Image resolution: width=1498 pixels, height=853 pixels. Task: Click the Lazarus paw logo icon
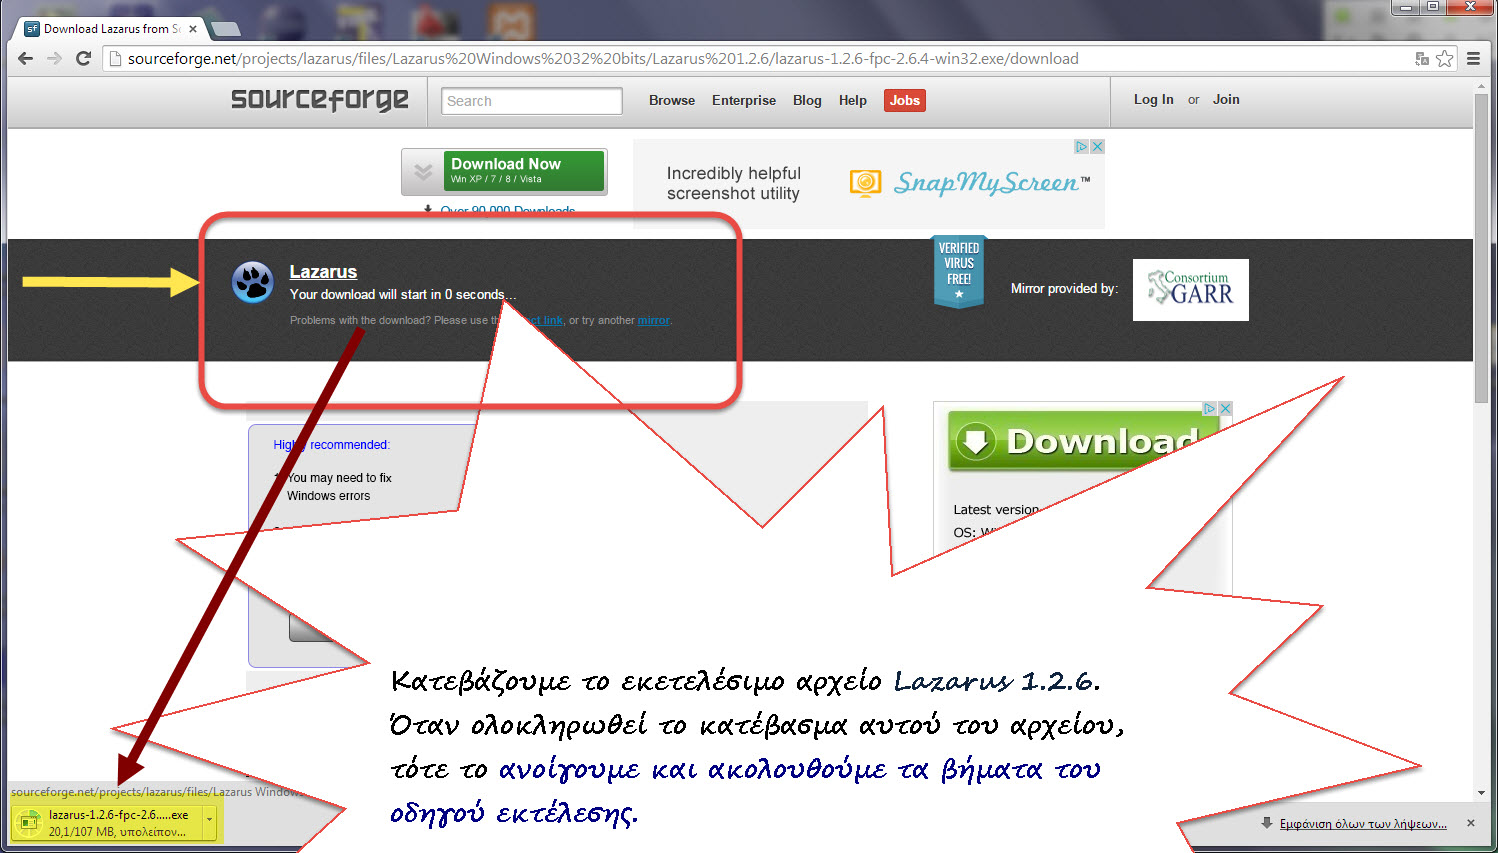click(253, 282)
